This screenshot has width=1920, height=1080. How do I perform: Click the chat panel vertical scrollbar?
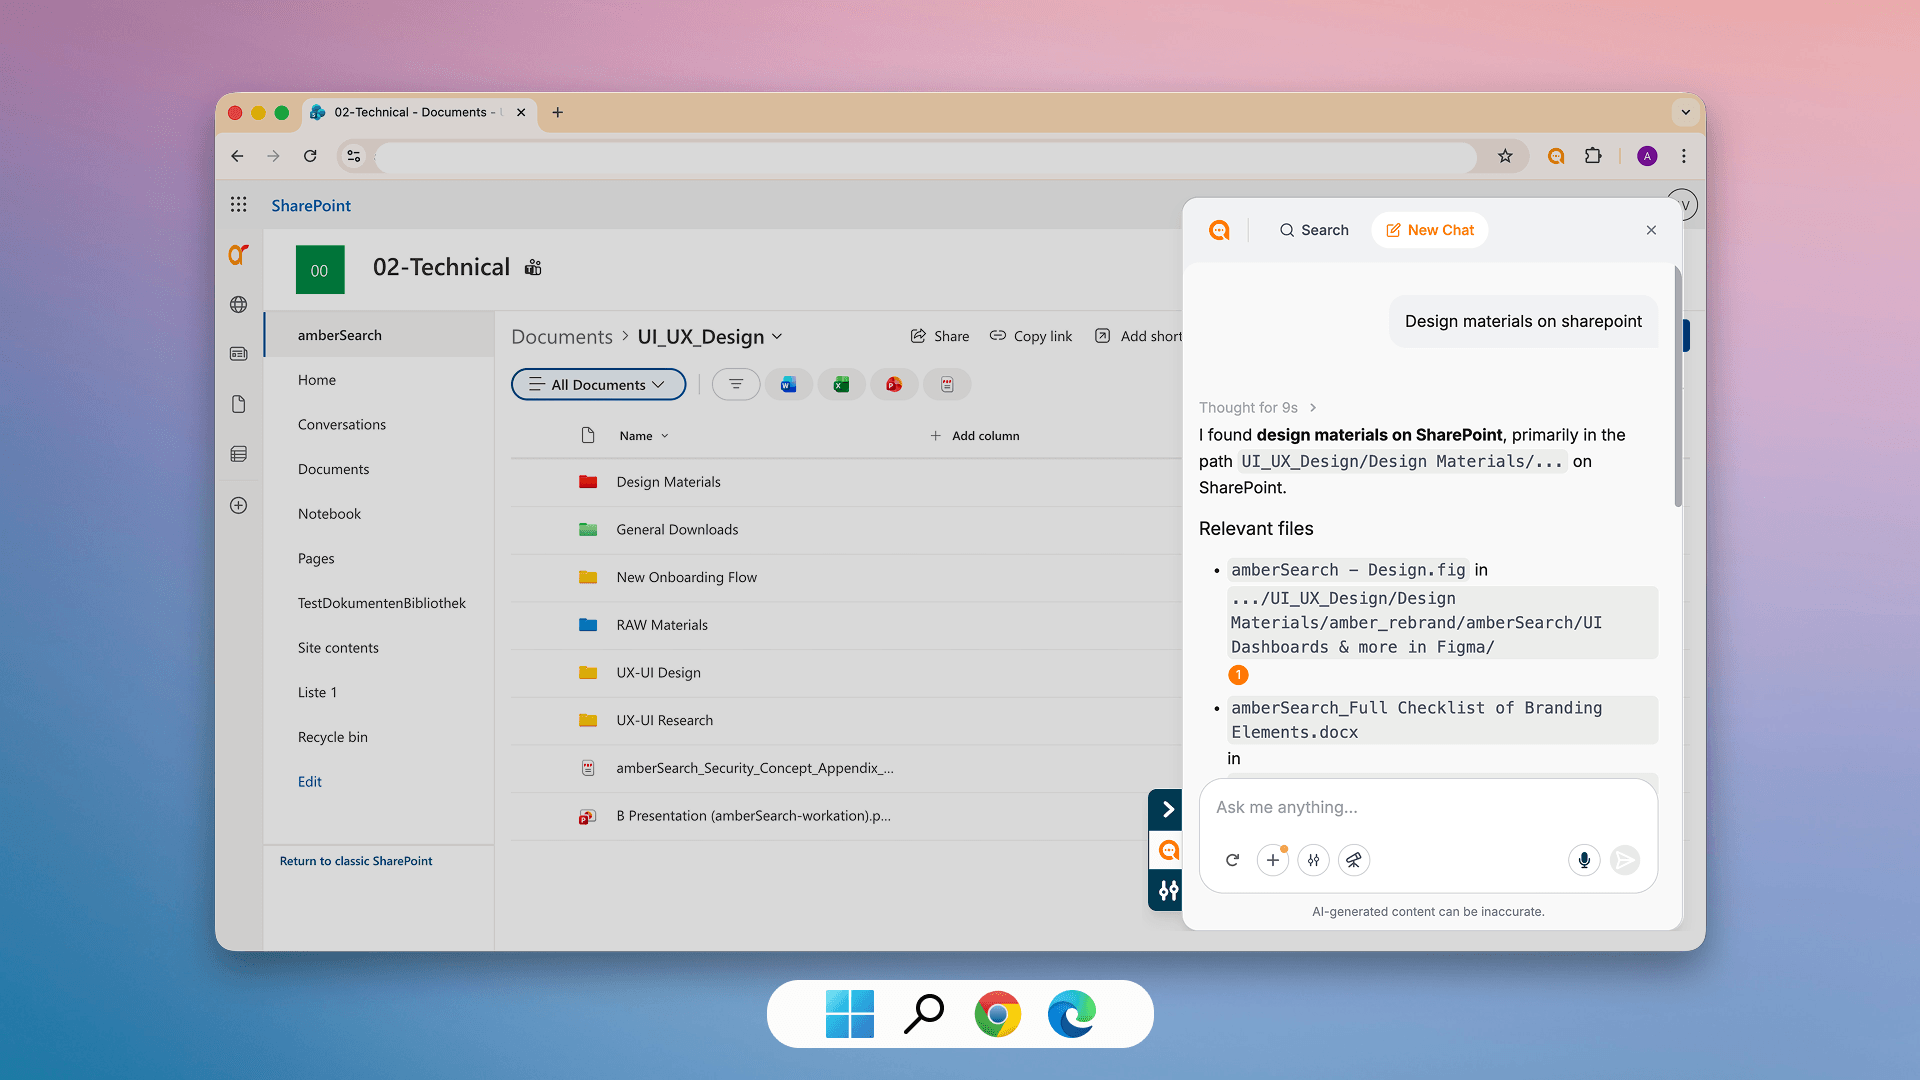coord(1678,387)
